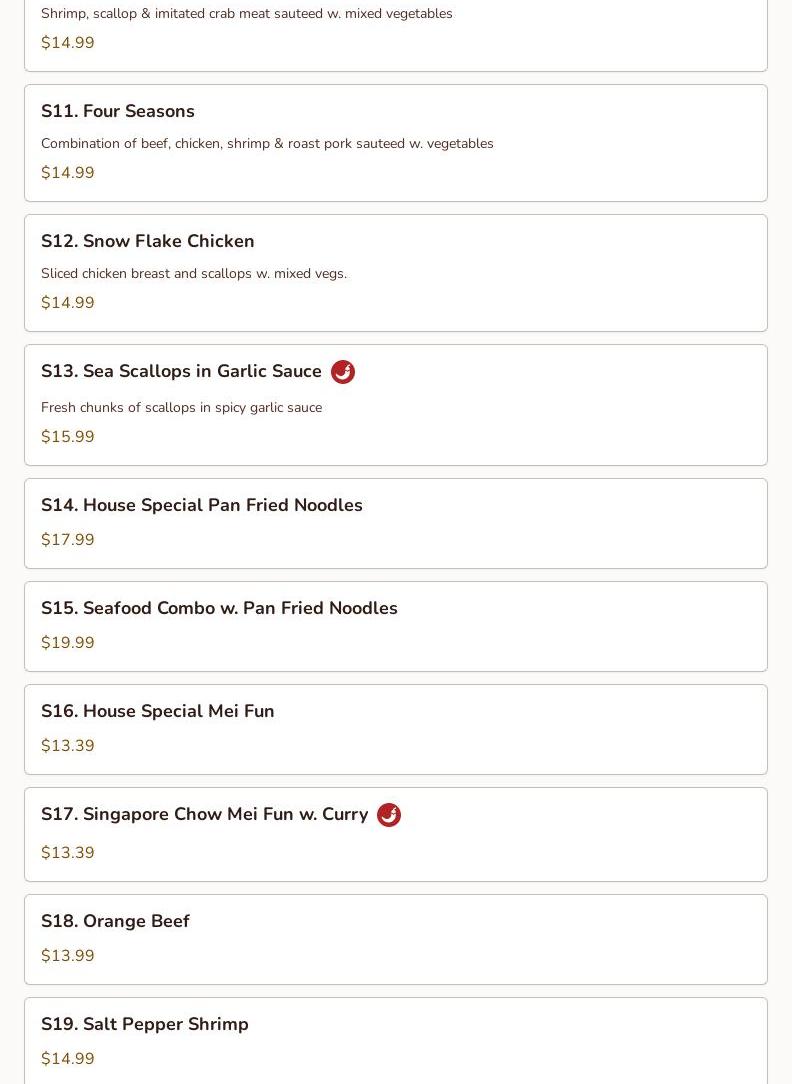Open S16. House Special Mei Fun

click(x=158, y=711)
